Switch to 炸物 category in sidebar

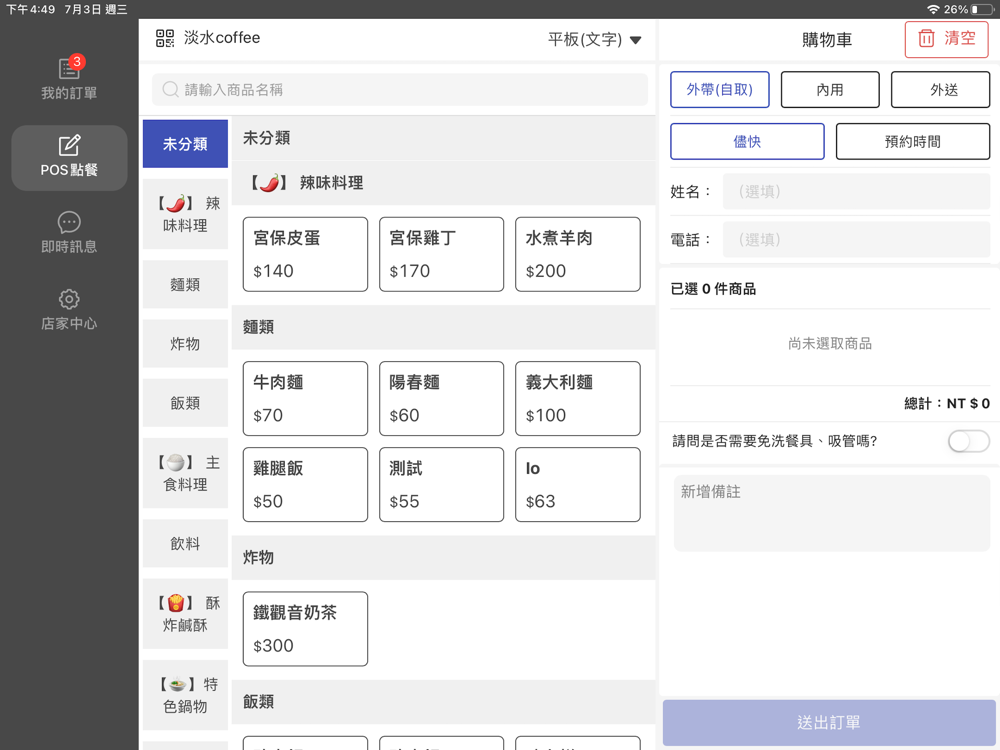click(x=185, y=344)
